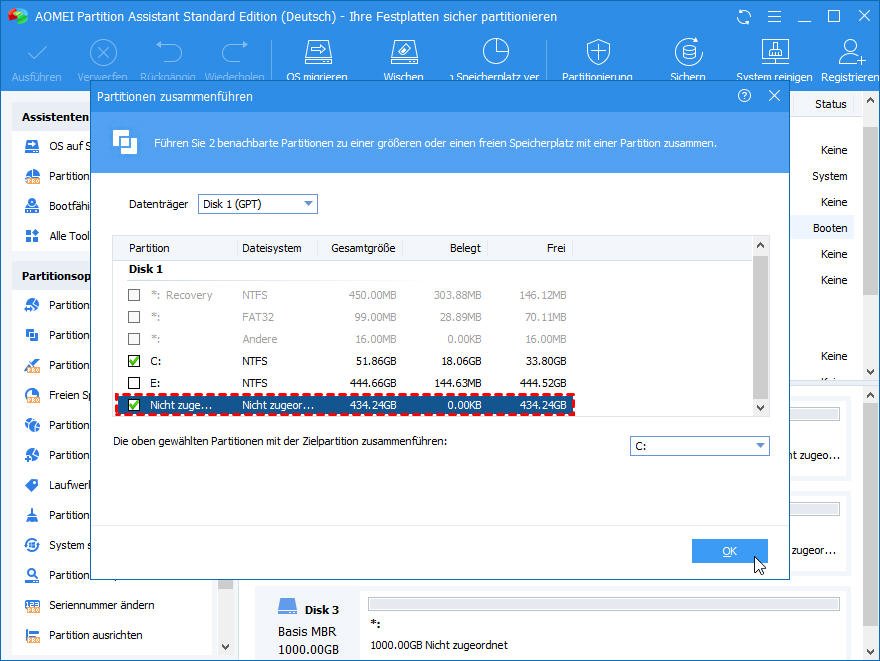Select Seriennummer ändern in sidebar

(x=101, y=605)
